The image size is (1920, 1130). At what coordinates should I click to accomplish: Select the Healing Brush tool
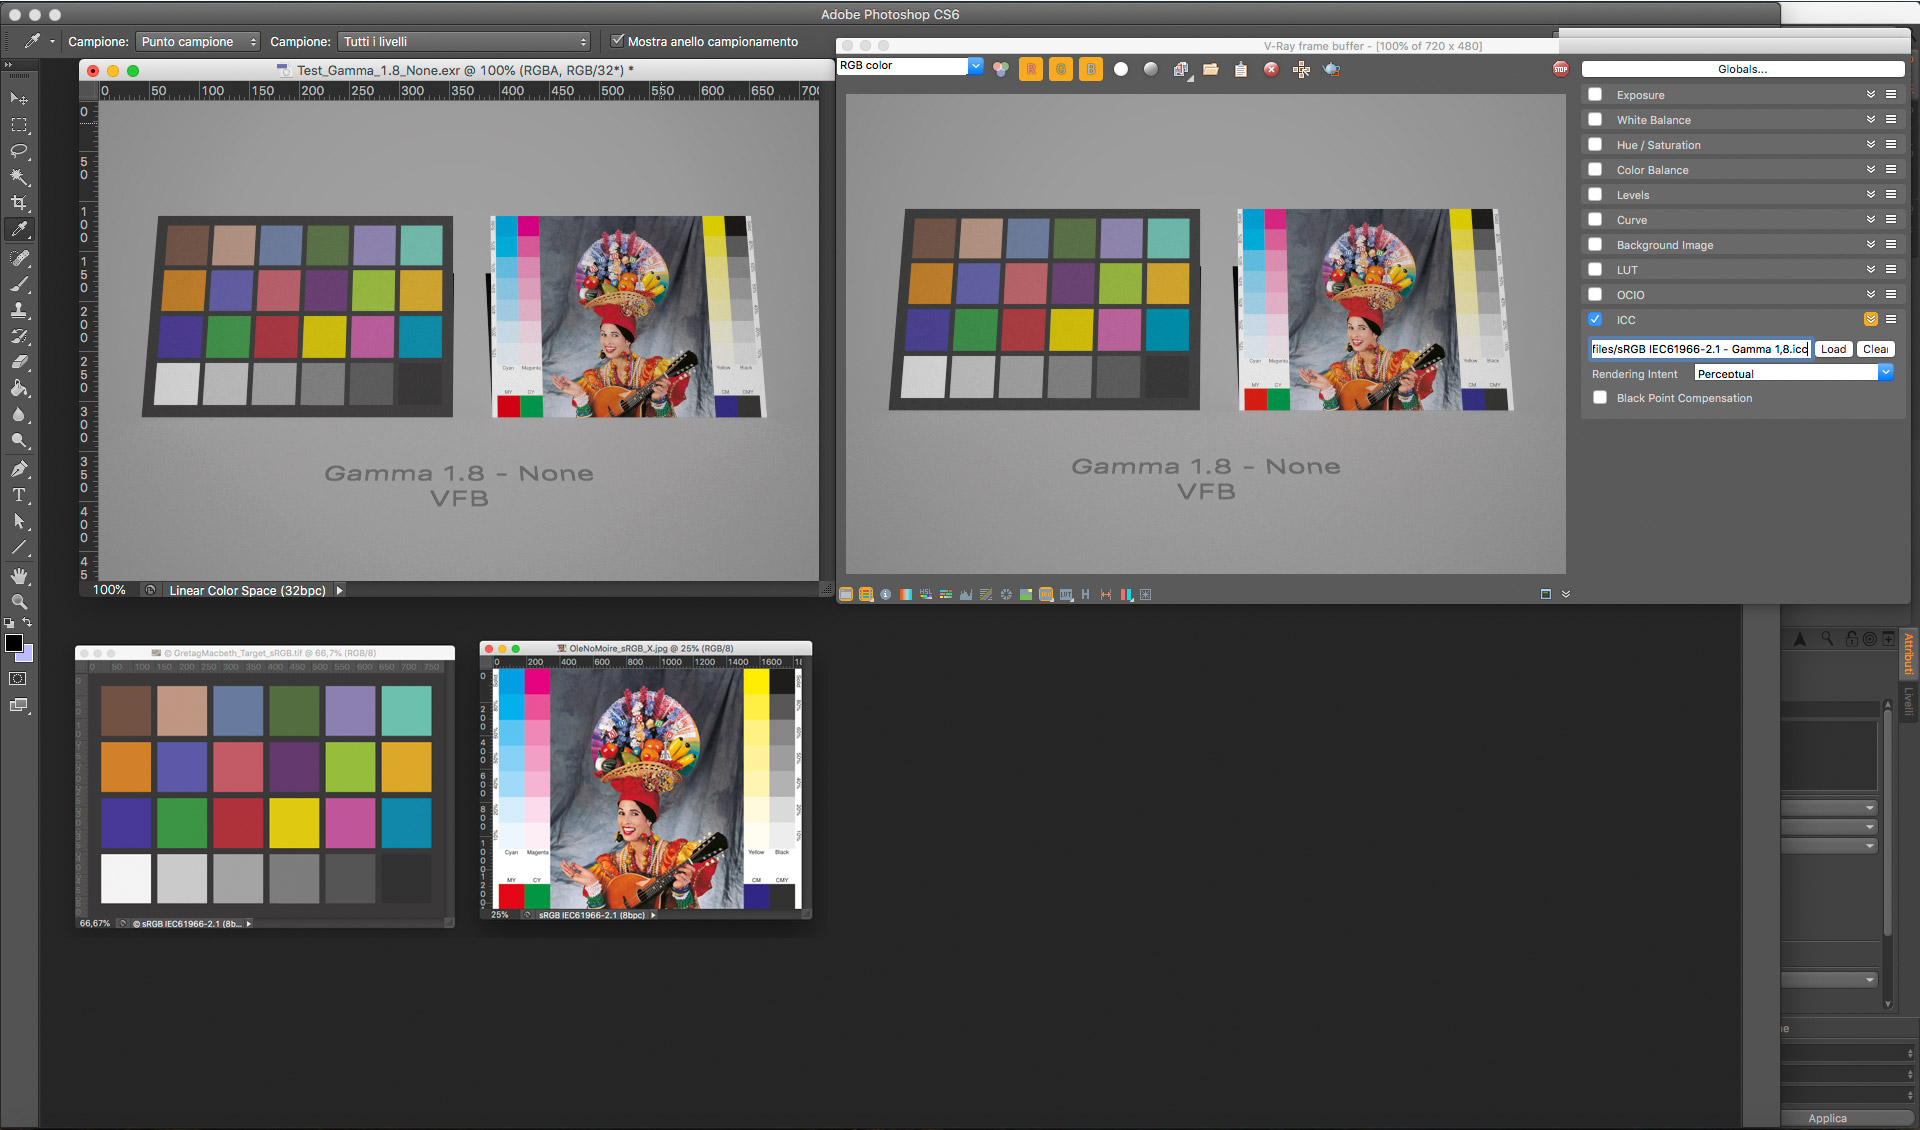coord(19,258)
